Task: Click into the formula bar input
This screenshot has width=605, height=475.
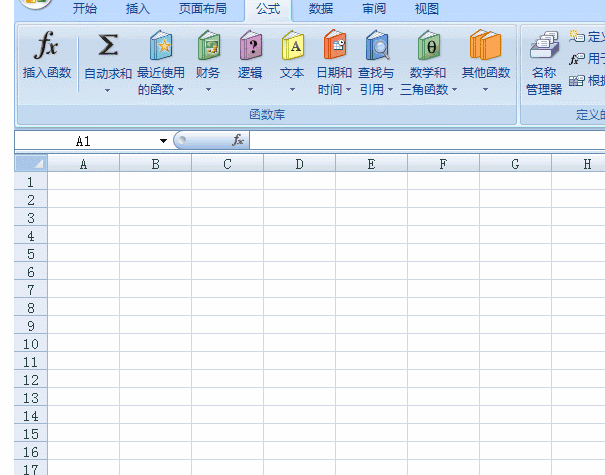Action: (x=427, y=140)
